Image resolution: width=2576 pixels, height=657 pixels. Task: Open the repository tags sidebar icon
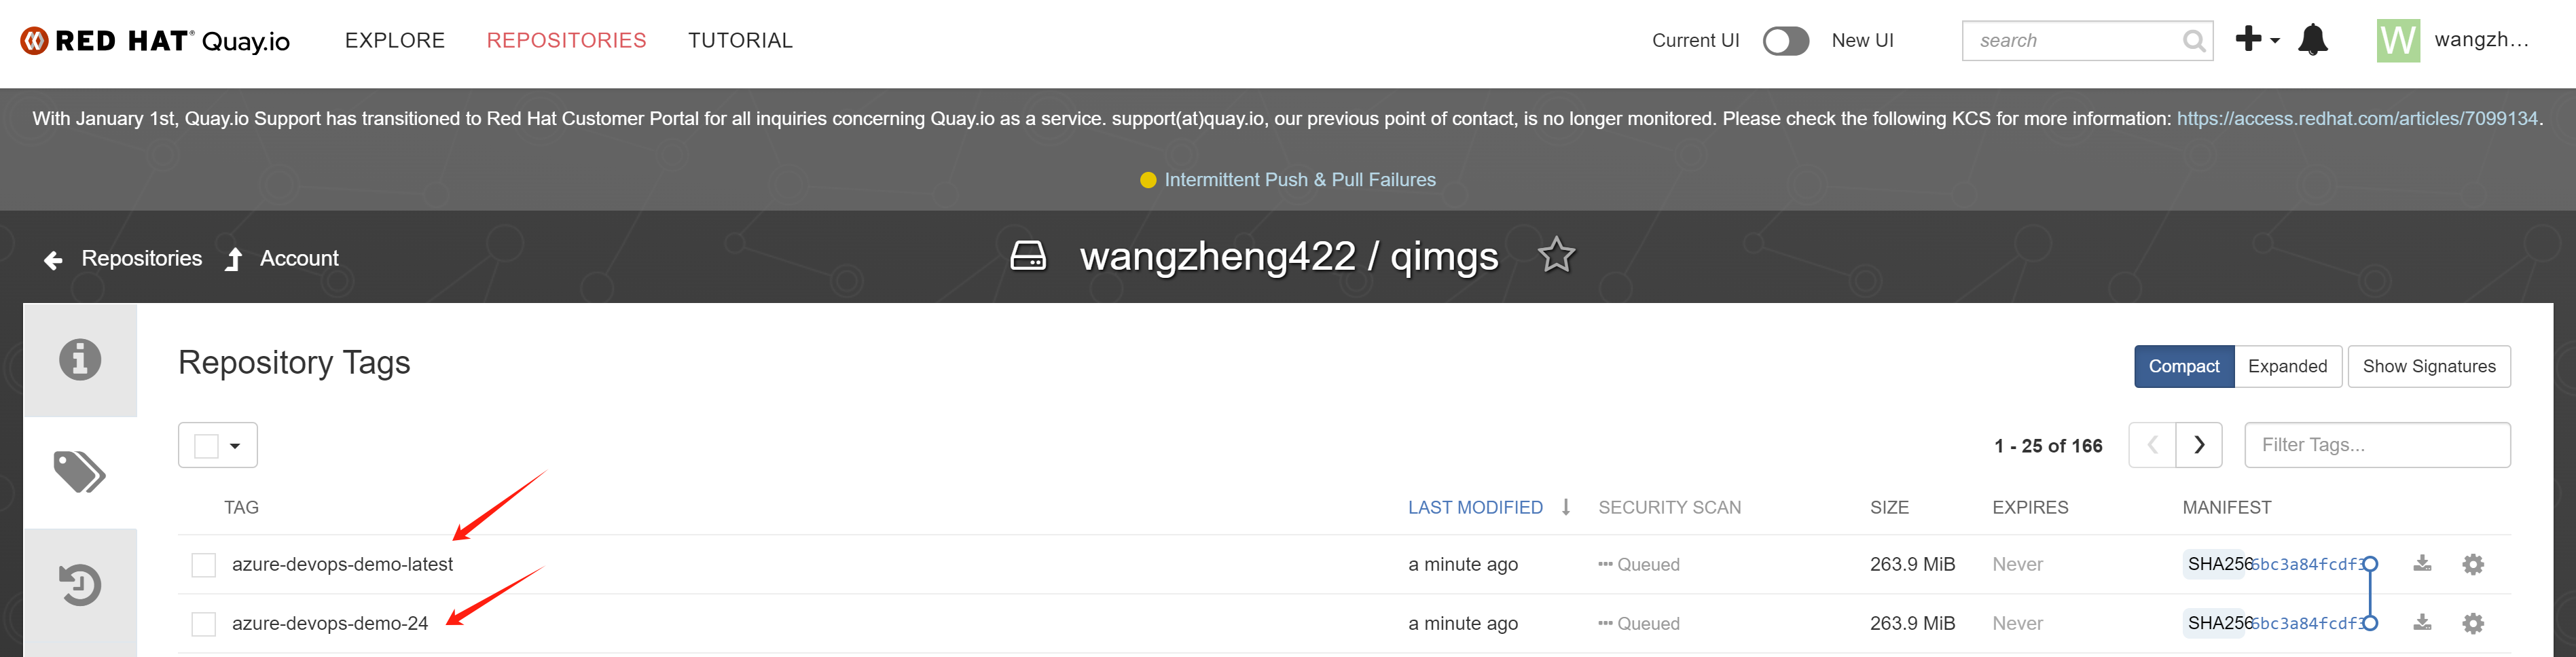point(80,472)
